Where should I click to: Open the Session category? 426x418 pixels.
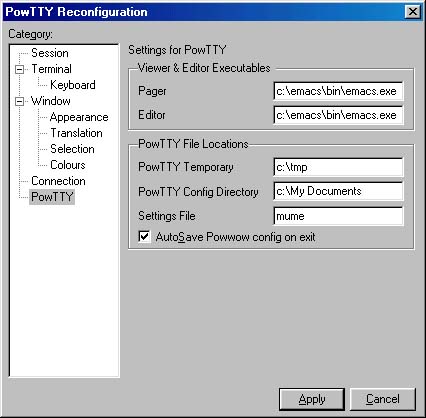(50, 53)
